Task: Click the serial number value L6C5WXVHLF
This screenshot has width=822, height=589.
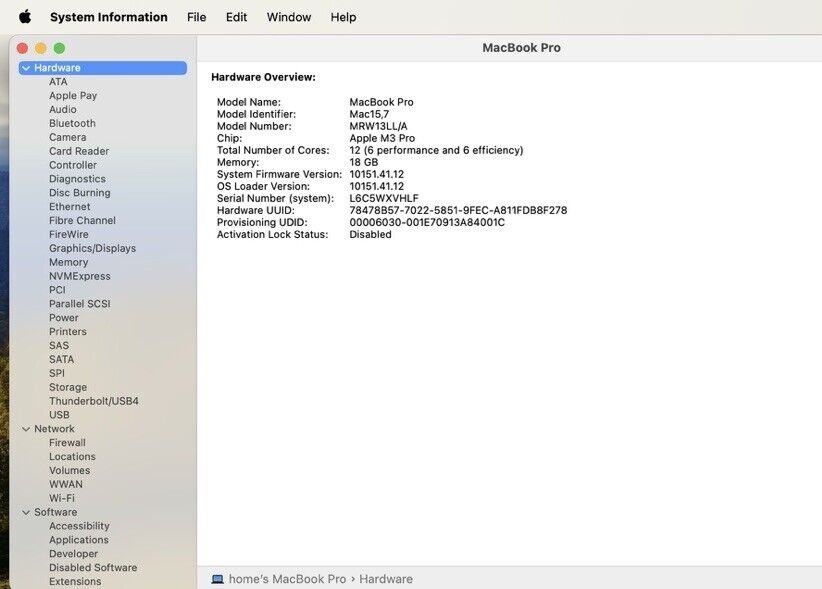Action: [x=384, y=199]
